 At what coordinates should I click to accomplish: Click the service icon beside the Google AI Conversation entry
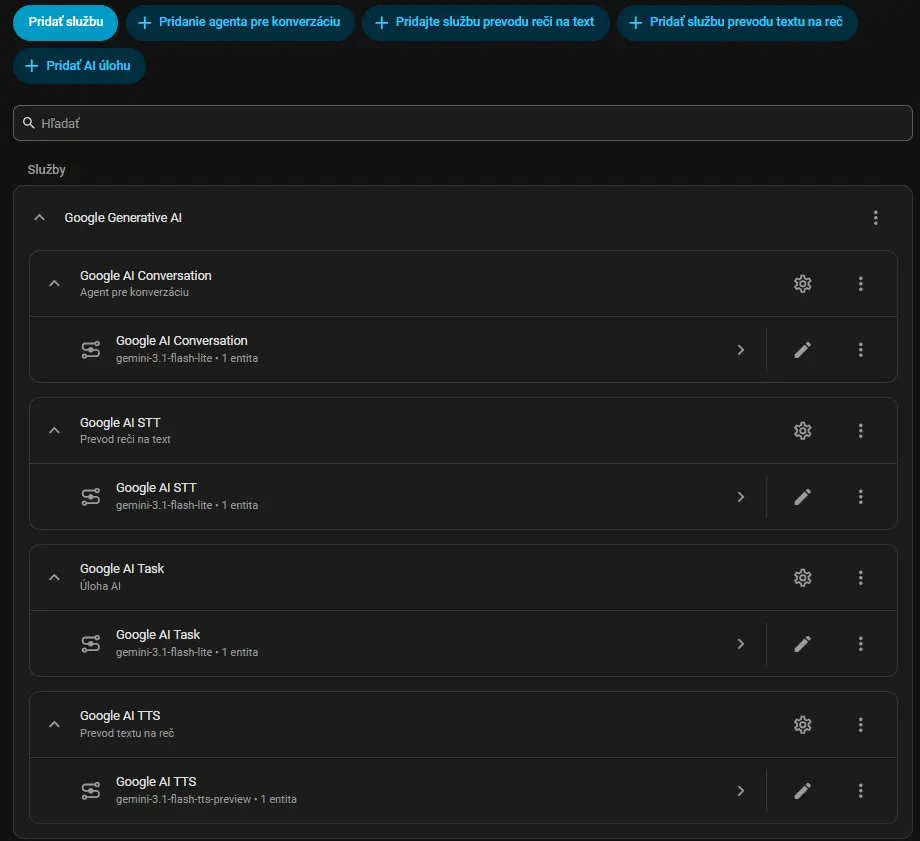point(91,350)
